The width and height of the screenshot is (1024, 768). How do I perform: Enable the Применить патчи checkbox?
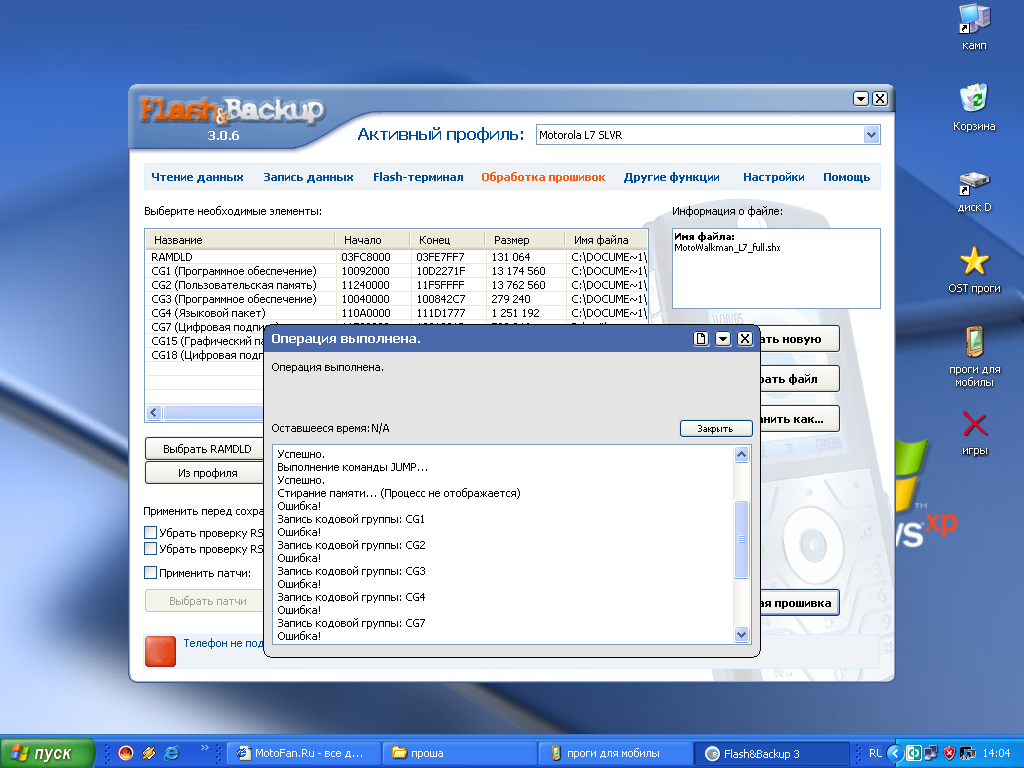click(150, 573)
